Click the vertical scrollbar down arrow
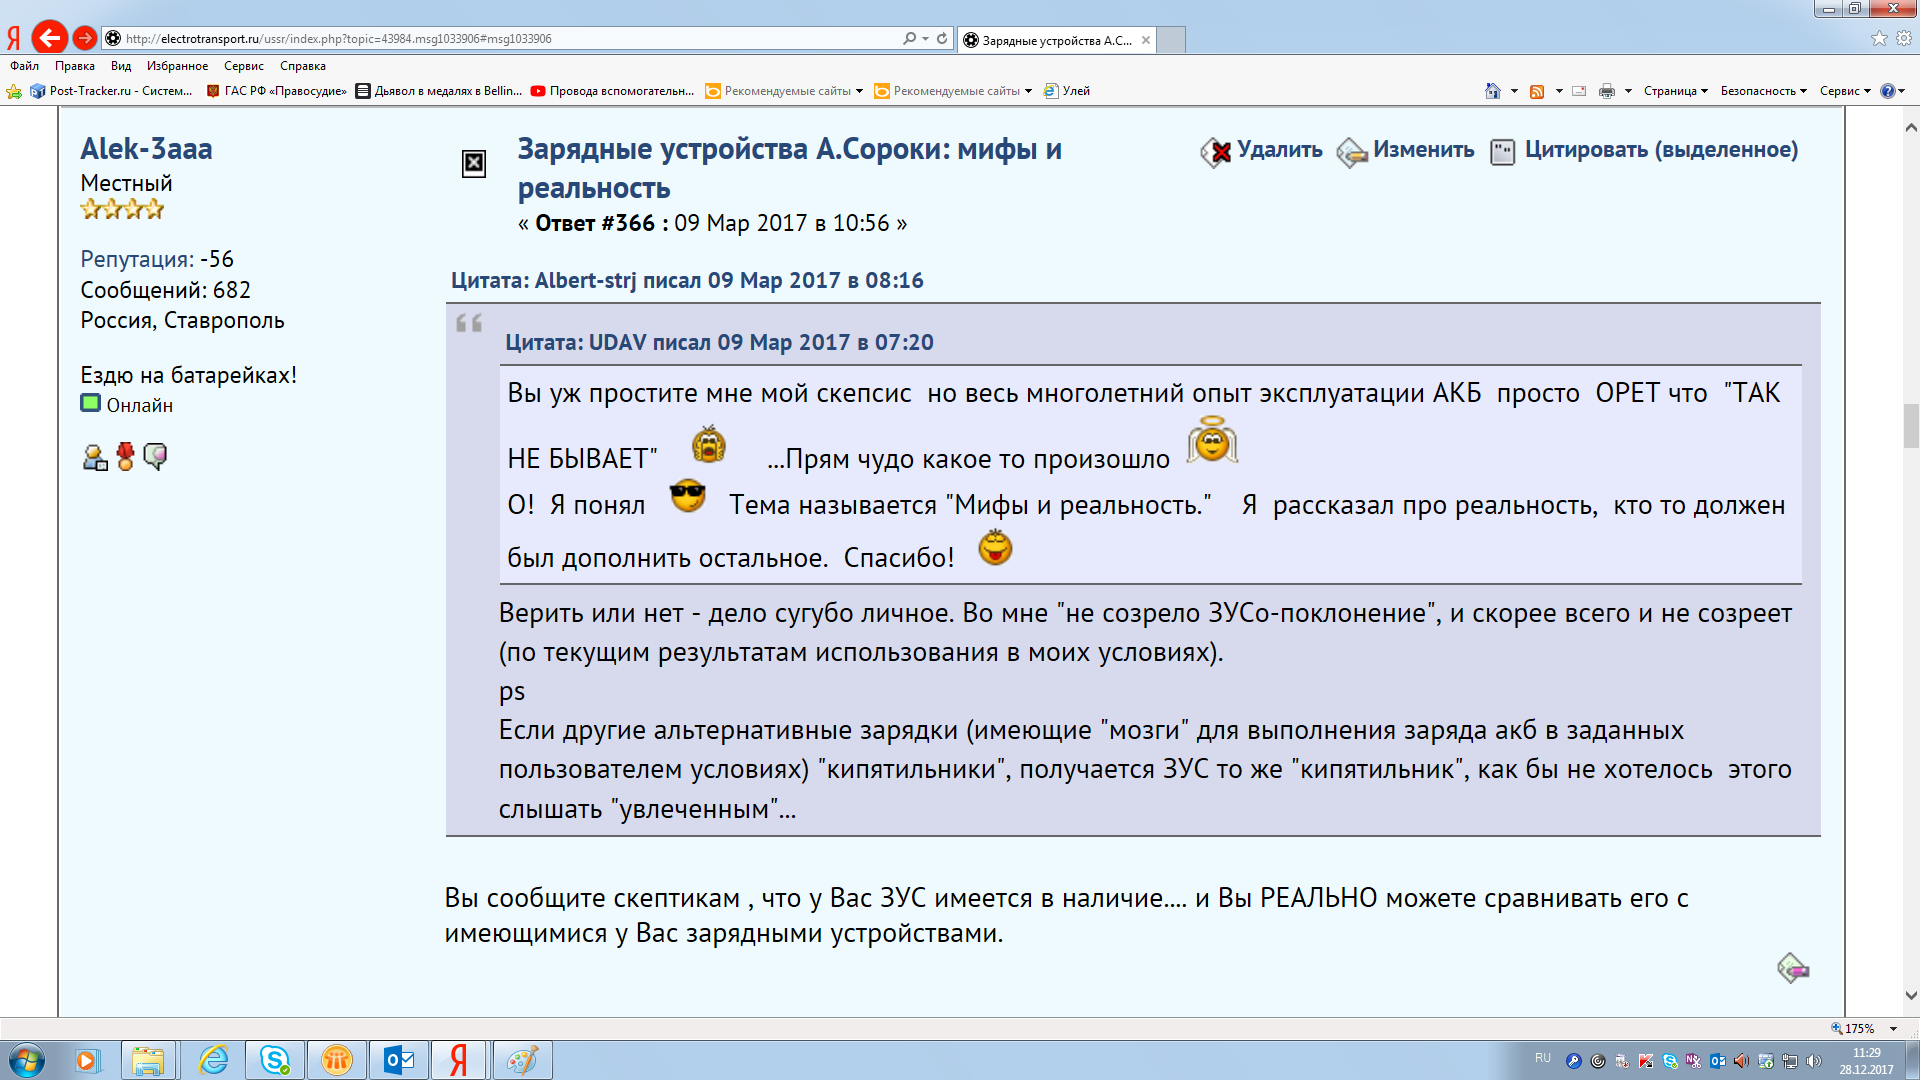 point(1910,995)
